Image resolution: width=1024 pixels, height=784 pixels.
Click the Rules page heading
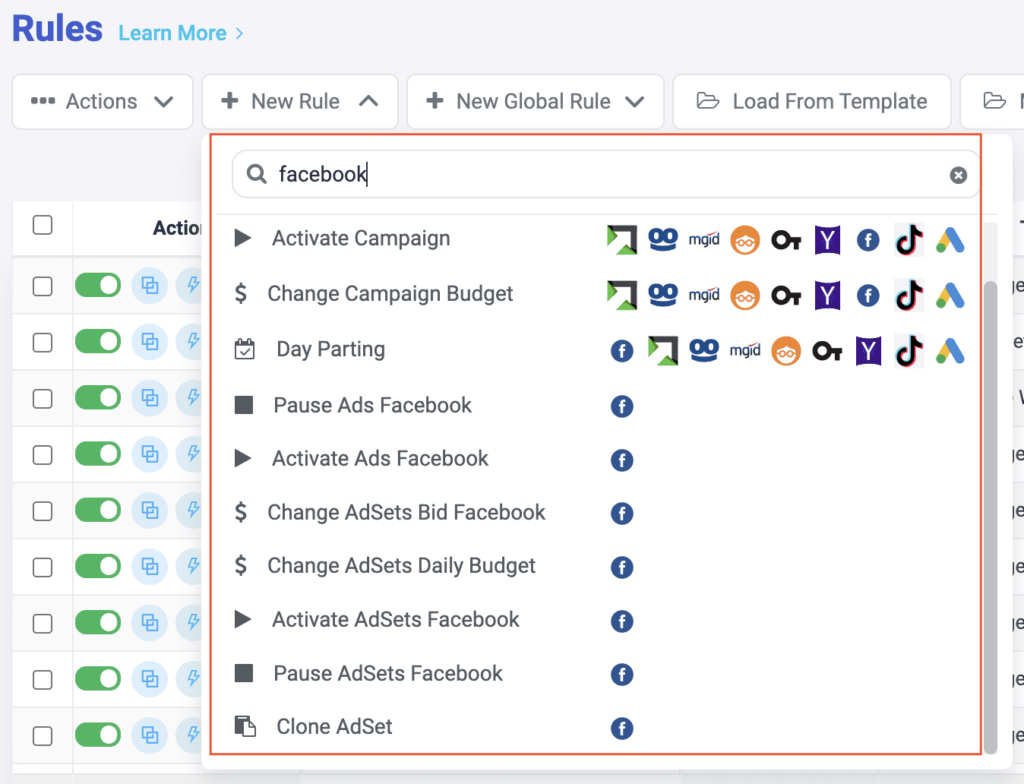57,29
